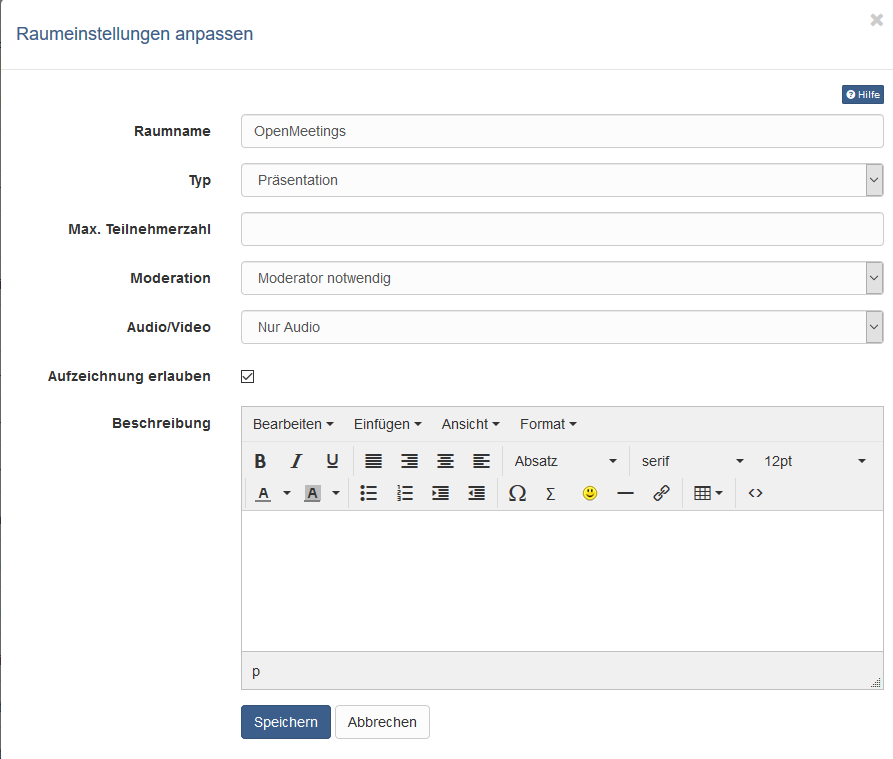Toggle the Aufzeichnung erlauben checkbox

[245, 376]
